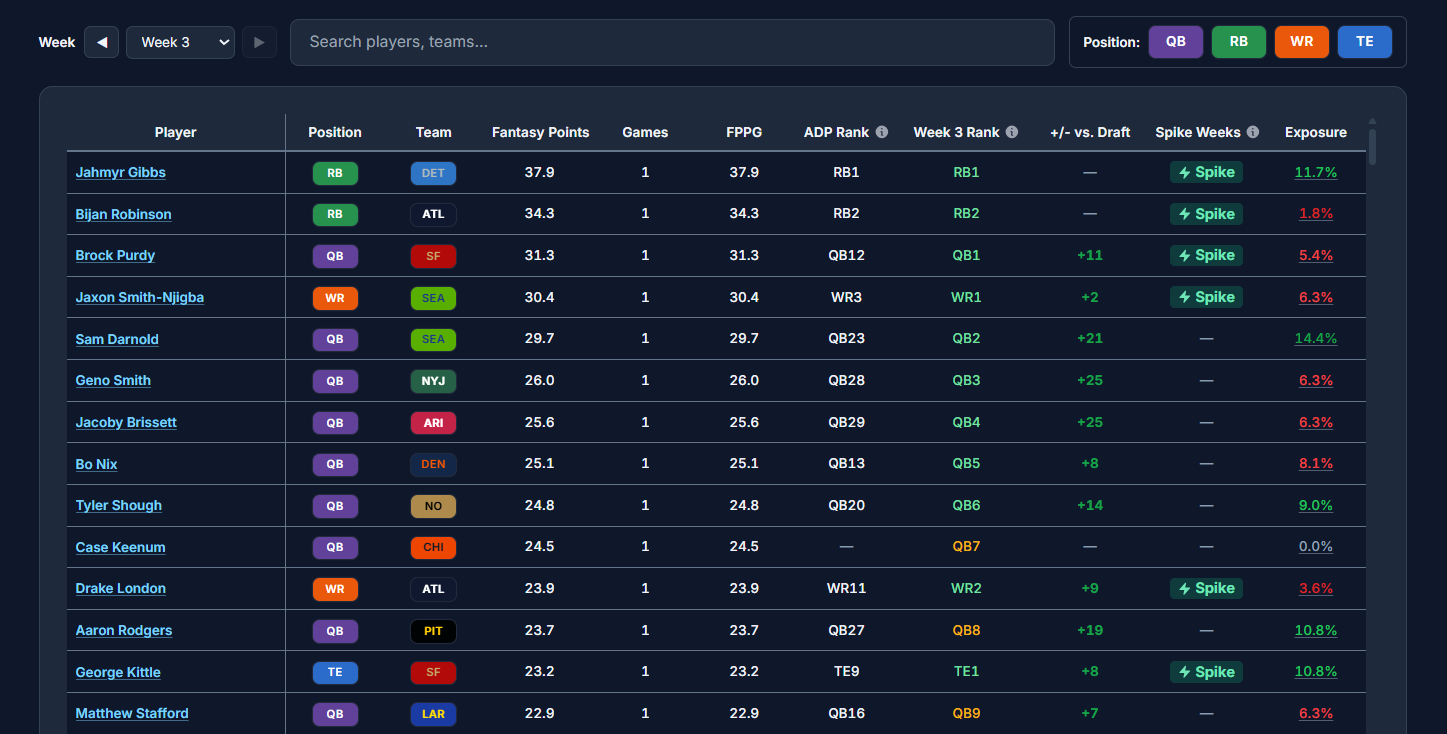1447x734 pixels.
Task: Click the next week arrow button
Action: tap(260, 42)
